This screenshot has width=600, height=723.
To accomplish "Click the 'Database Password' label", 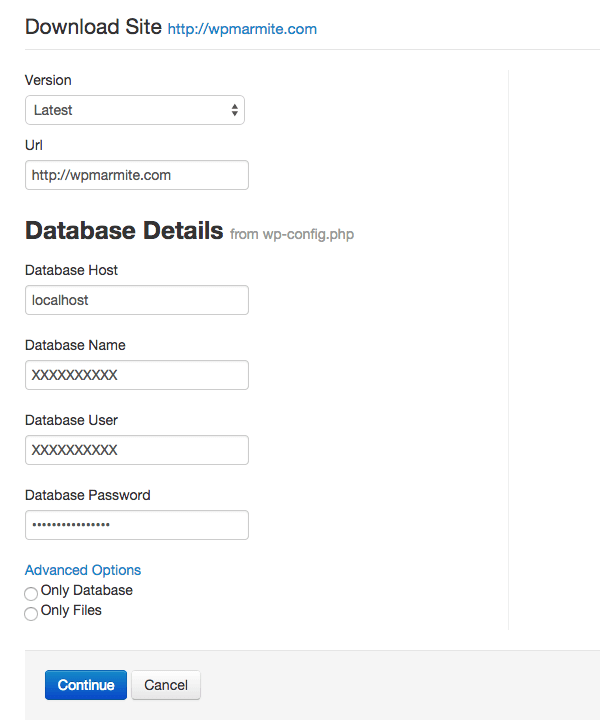I will point(88,495).
